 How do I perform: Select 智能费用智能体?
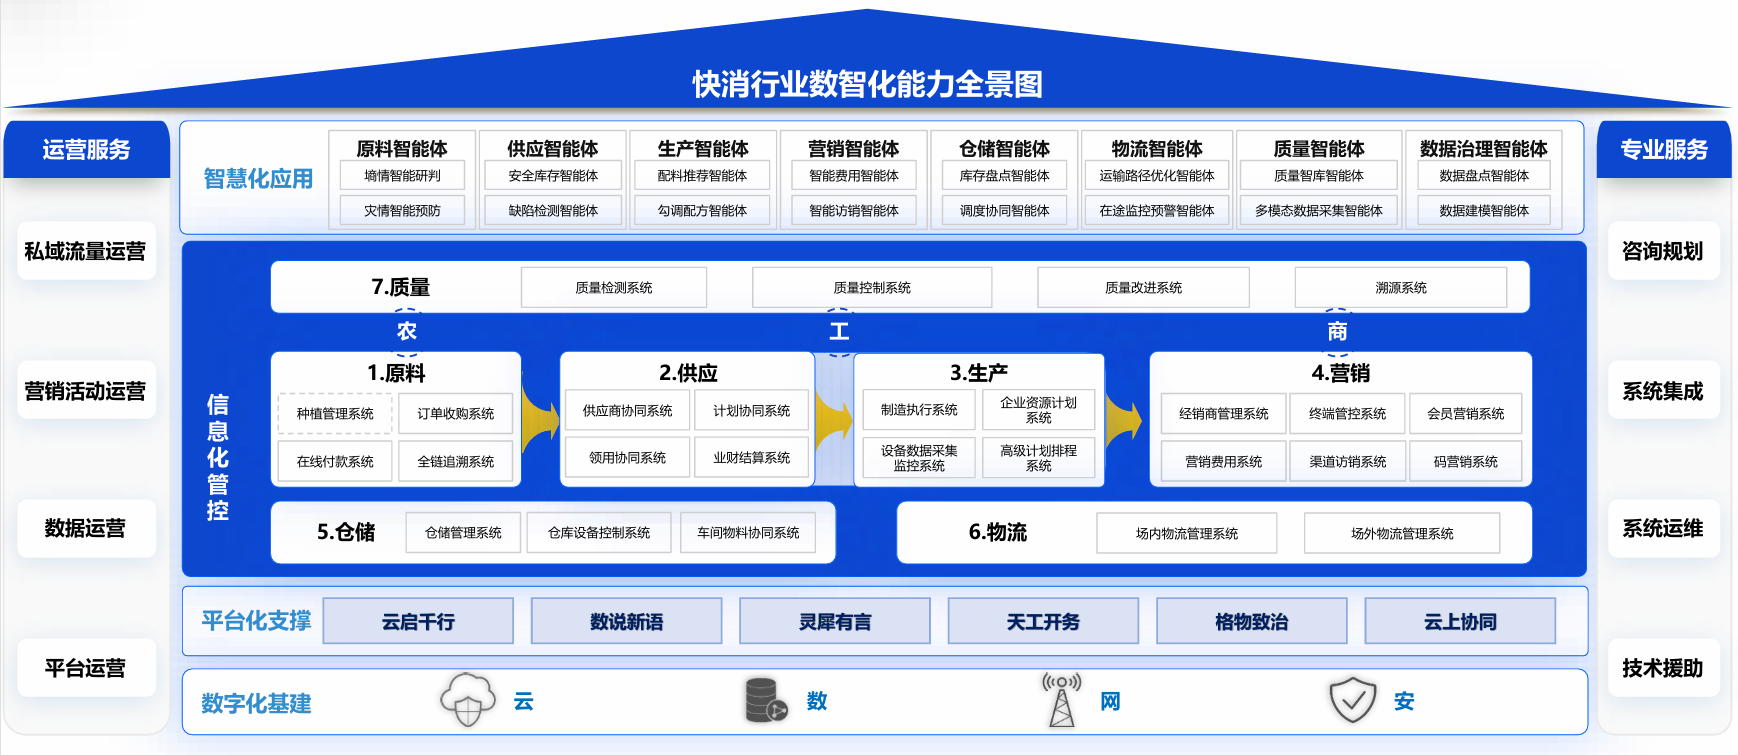[854, 176]
